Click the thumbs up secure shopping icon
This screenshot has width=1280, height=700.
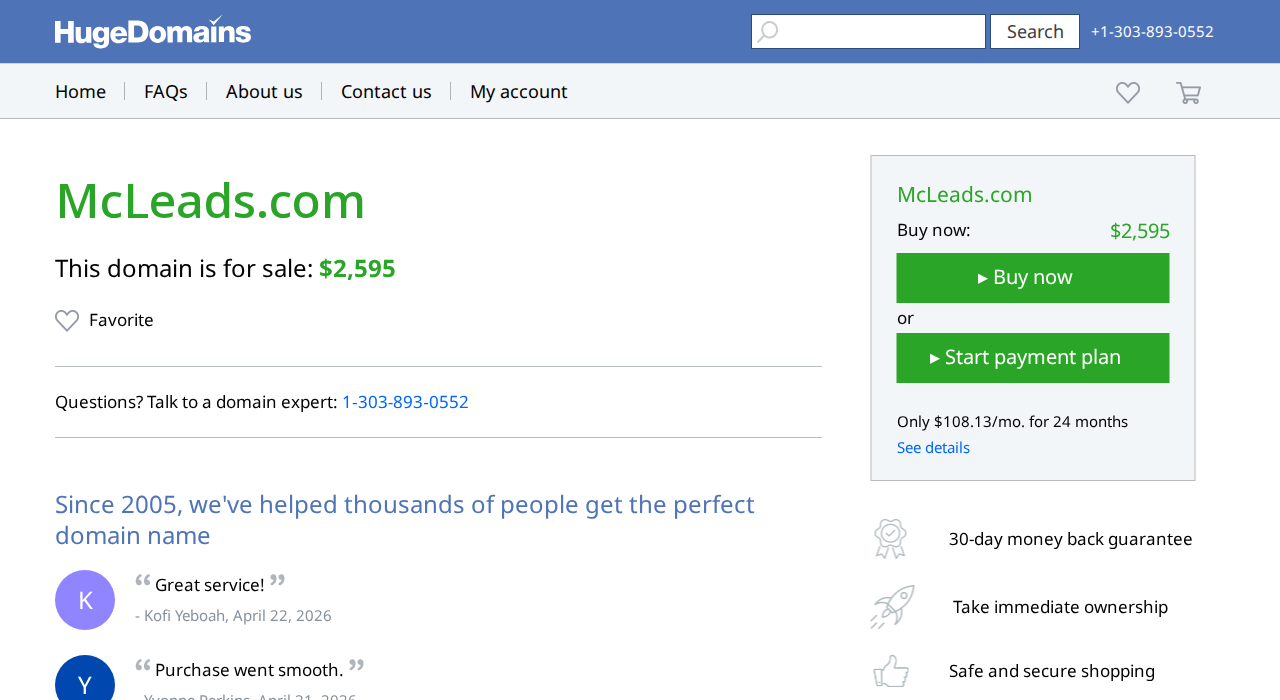(891, 671)
